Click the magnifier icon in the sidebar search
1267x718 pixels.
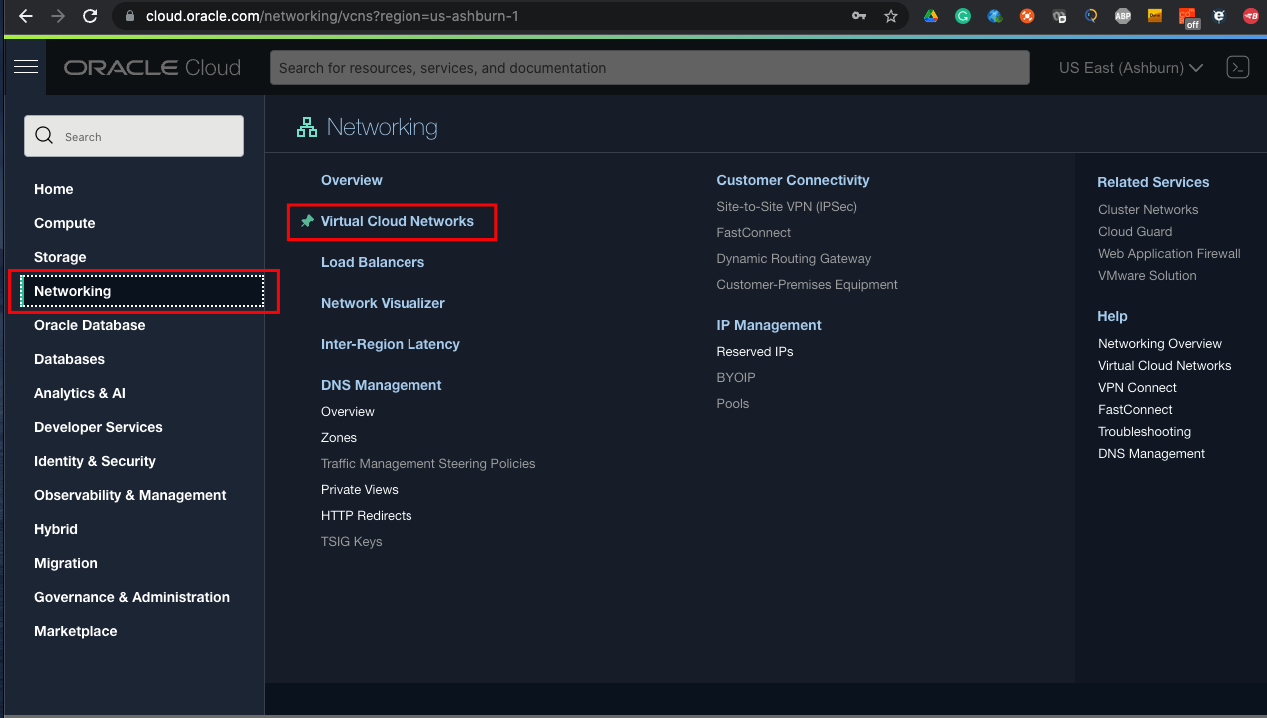click(44, 136)
